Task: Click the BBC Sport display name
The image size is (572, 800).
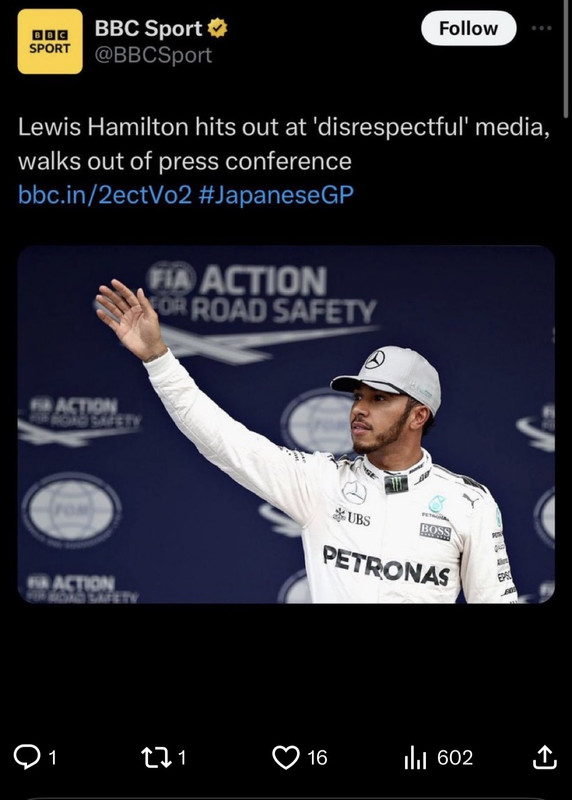Action: pyautogui.click(x=148, y=28)
